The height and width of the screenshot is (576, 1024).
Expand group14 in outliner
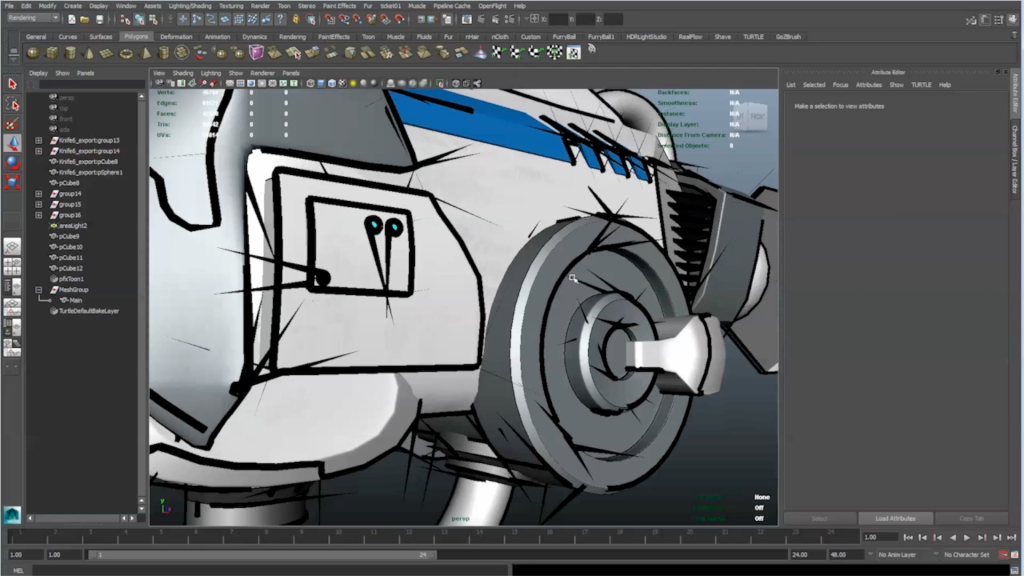[x=39, y=194]
